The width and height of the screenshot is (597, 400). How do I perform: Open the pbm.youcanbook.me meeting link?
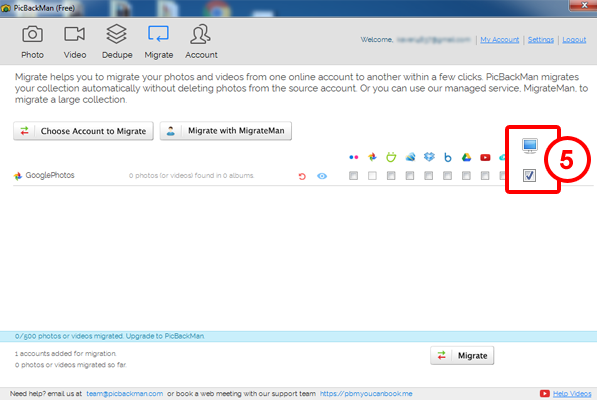pyautogui.click(x=366, y=394)
